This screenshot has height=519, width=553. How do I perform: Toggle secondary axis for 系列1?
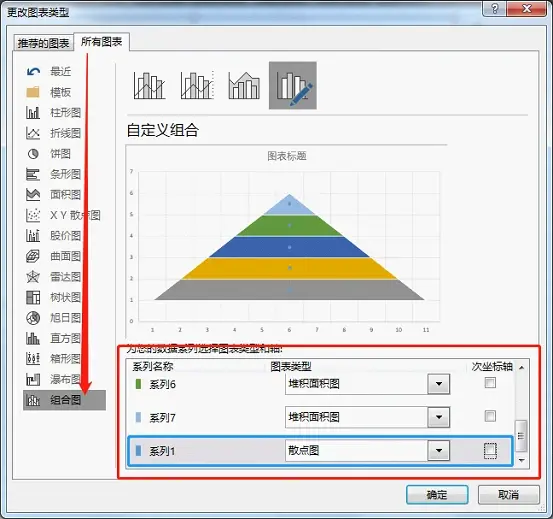[490, 451]
